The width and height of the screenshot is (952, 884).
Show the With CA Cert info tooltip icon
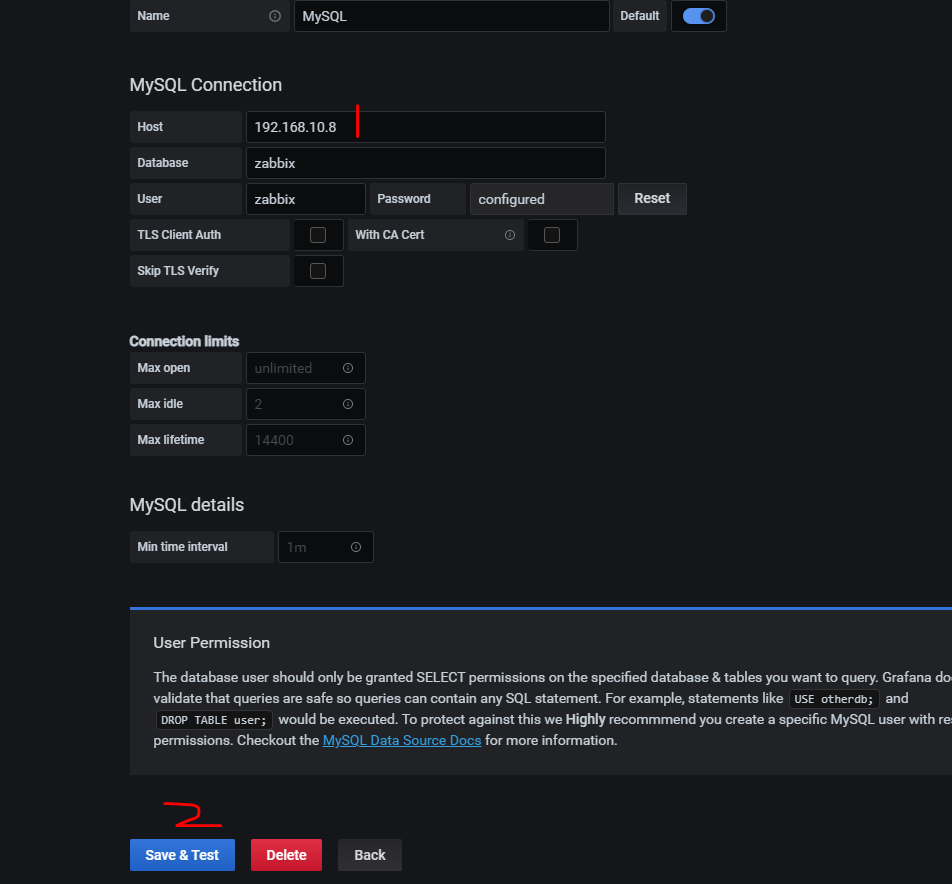click(x=510, y=235)
